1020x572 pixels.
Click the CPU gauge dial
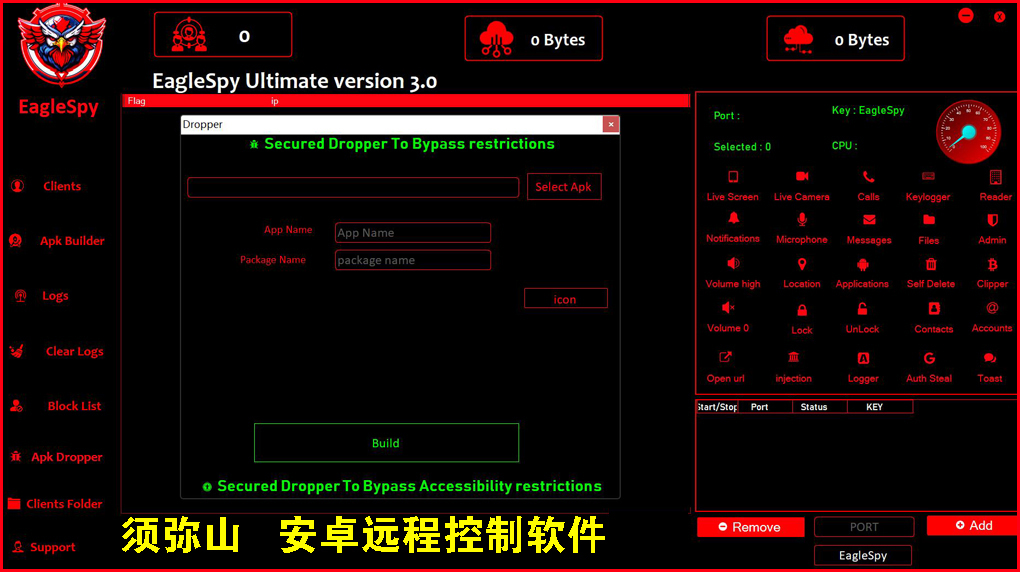coord(968,132)
